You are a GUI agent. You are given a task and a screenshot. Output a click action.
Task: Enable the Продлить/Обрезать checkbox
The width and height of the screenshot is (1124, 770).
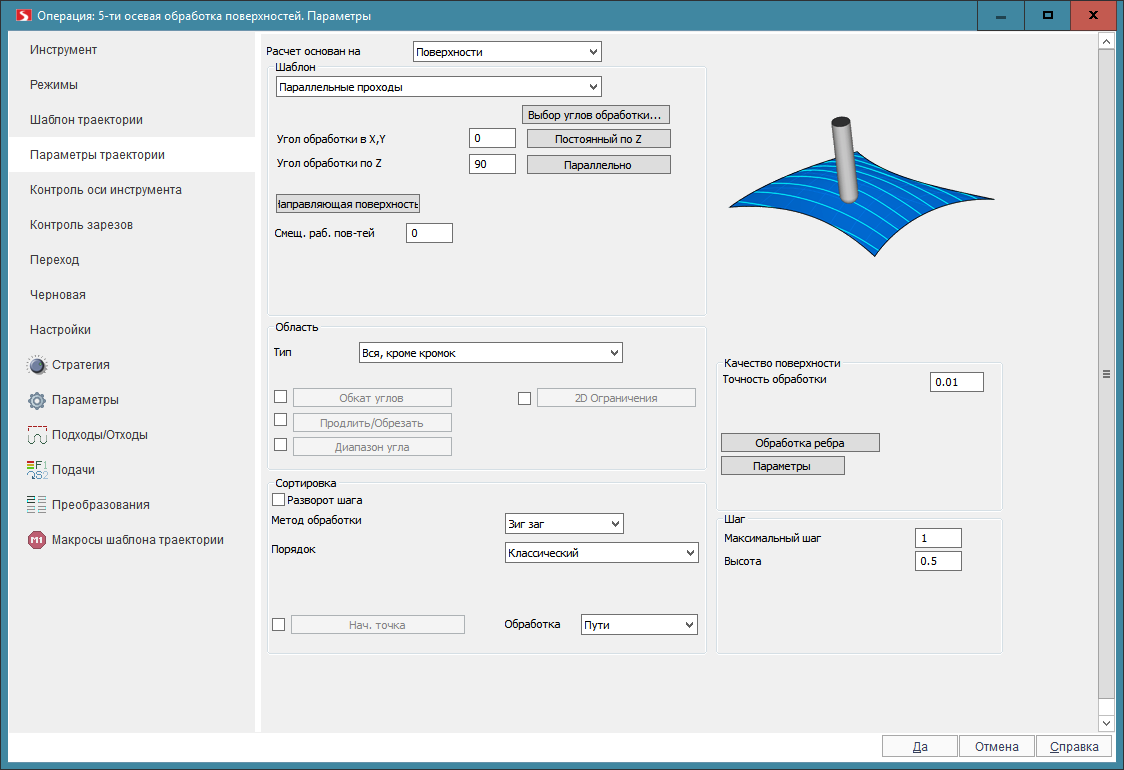pos(280,420)
